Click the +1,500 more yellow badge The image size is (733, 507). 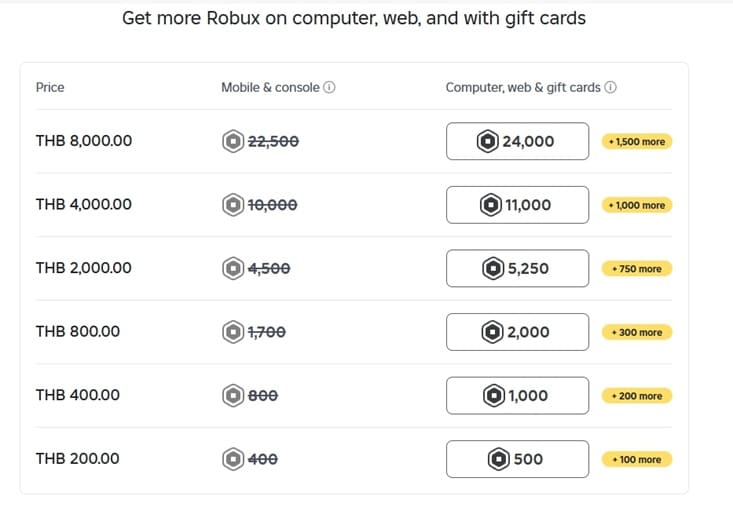637,142
